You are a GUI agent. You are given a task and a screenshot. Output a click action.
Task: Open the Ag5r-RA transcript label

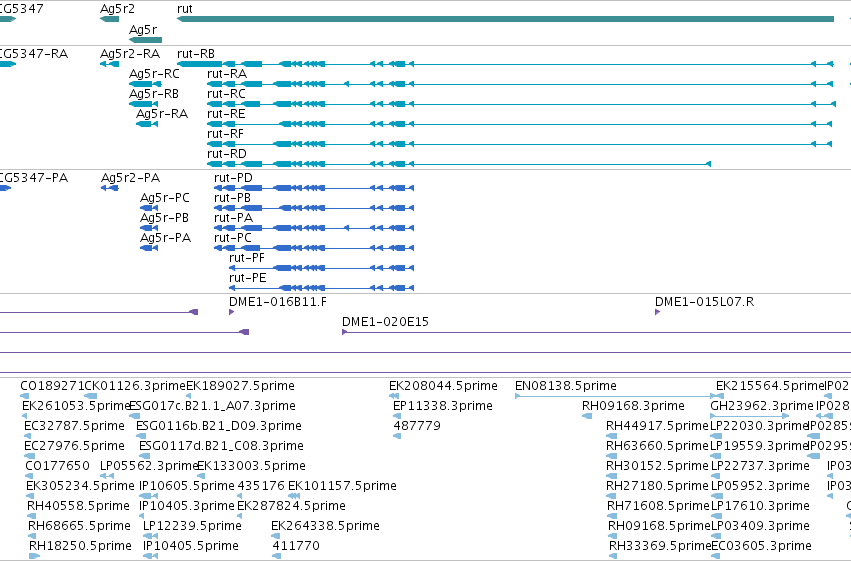point(162,114)
